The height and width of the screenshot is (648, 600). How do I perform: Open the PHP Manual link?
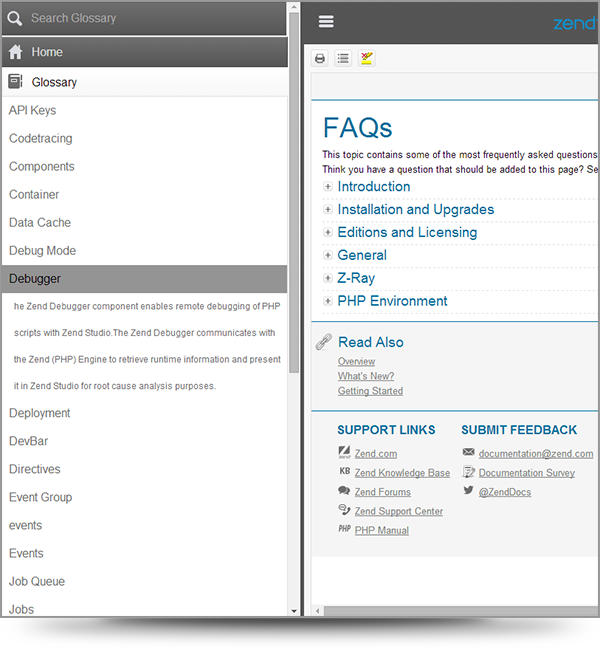(x=381, y=530)
